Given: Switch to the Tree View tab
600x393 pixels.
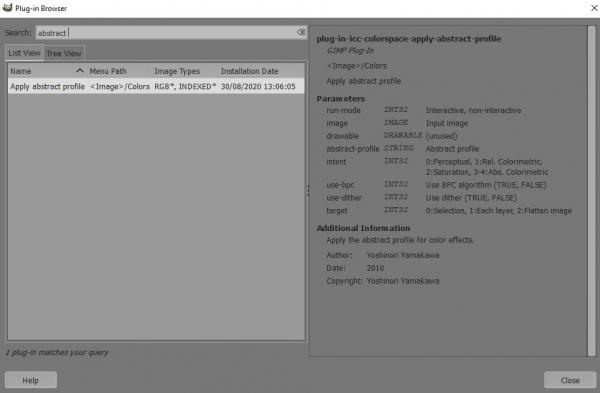Looking at the screenshot, I should (x=64, y=53).
